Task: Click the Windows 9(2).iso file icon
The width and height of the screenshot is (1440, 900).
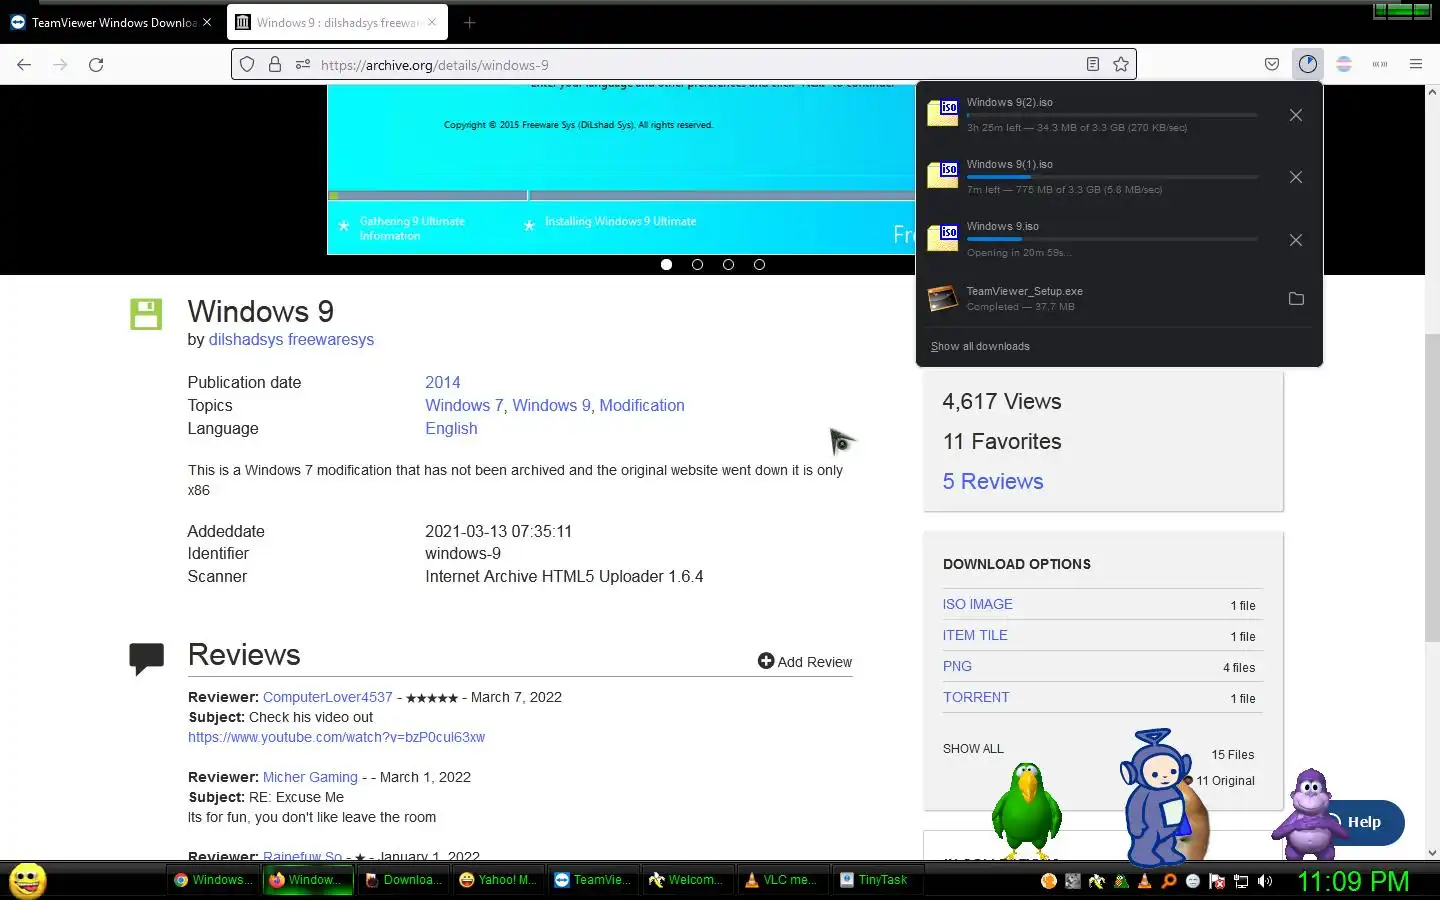Action: point(943,113)
